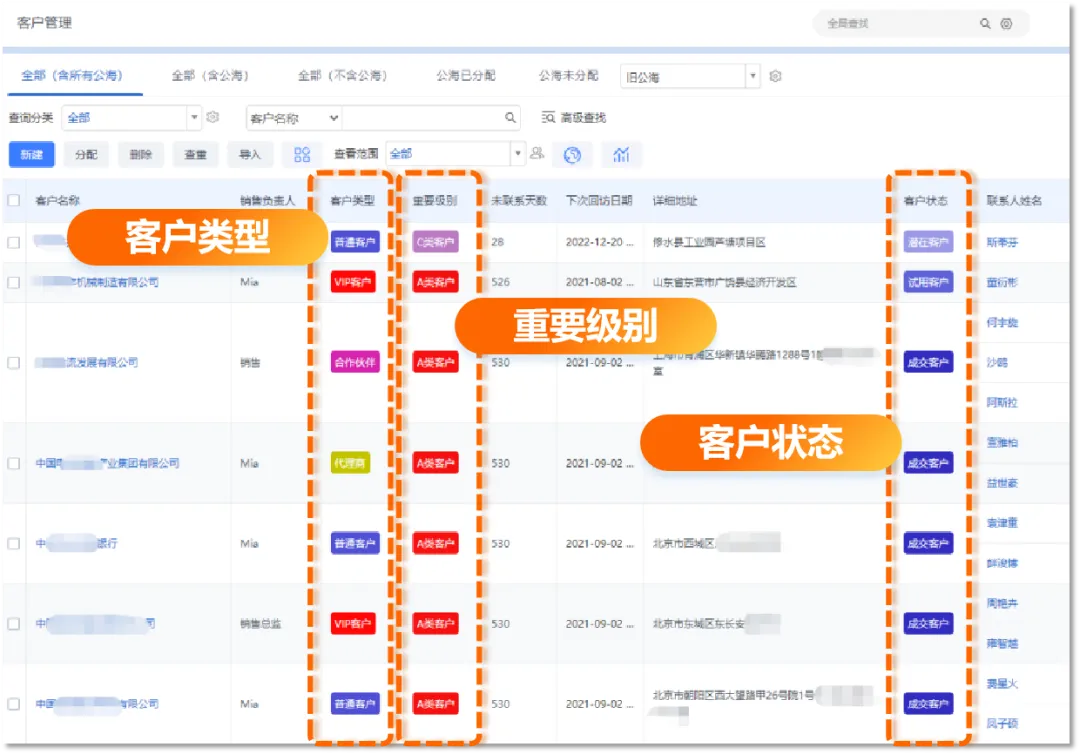The image size is (1080, 754).
Task: Click the global search magnifier icon
Action: 985,24
